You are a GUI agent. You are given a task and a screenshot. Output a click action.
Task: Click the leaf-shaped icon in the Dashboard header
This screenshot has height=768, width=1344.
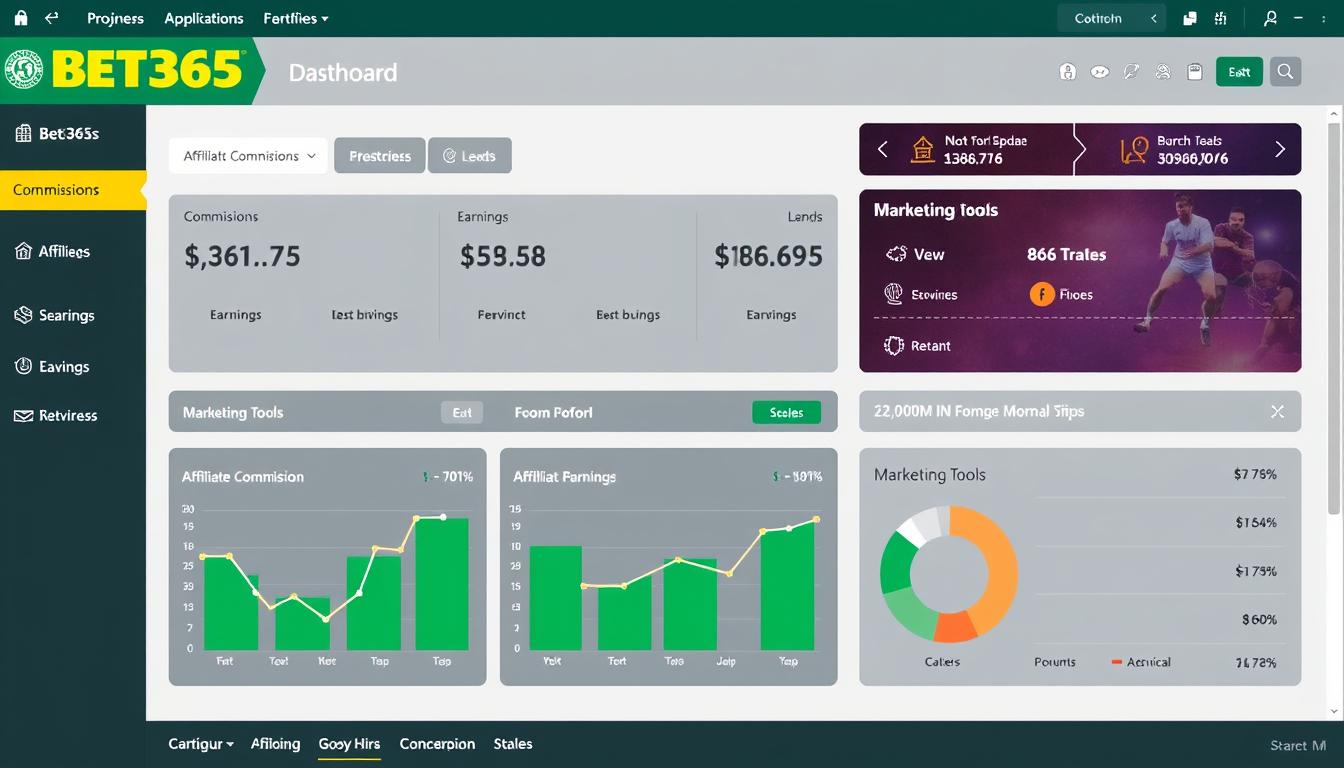click(1131, 72)
